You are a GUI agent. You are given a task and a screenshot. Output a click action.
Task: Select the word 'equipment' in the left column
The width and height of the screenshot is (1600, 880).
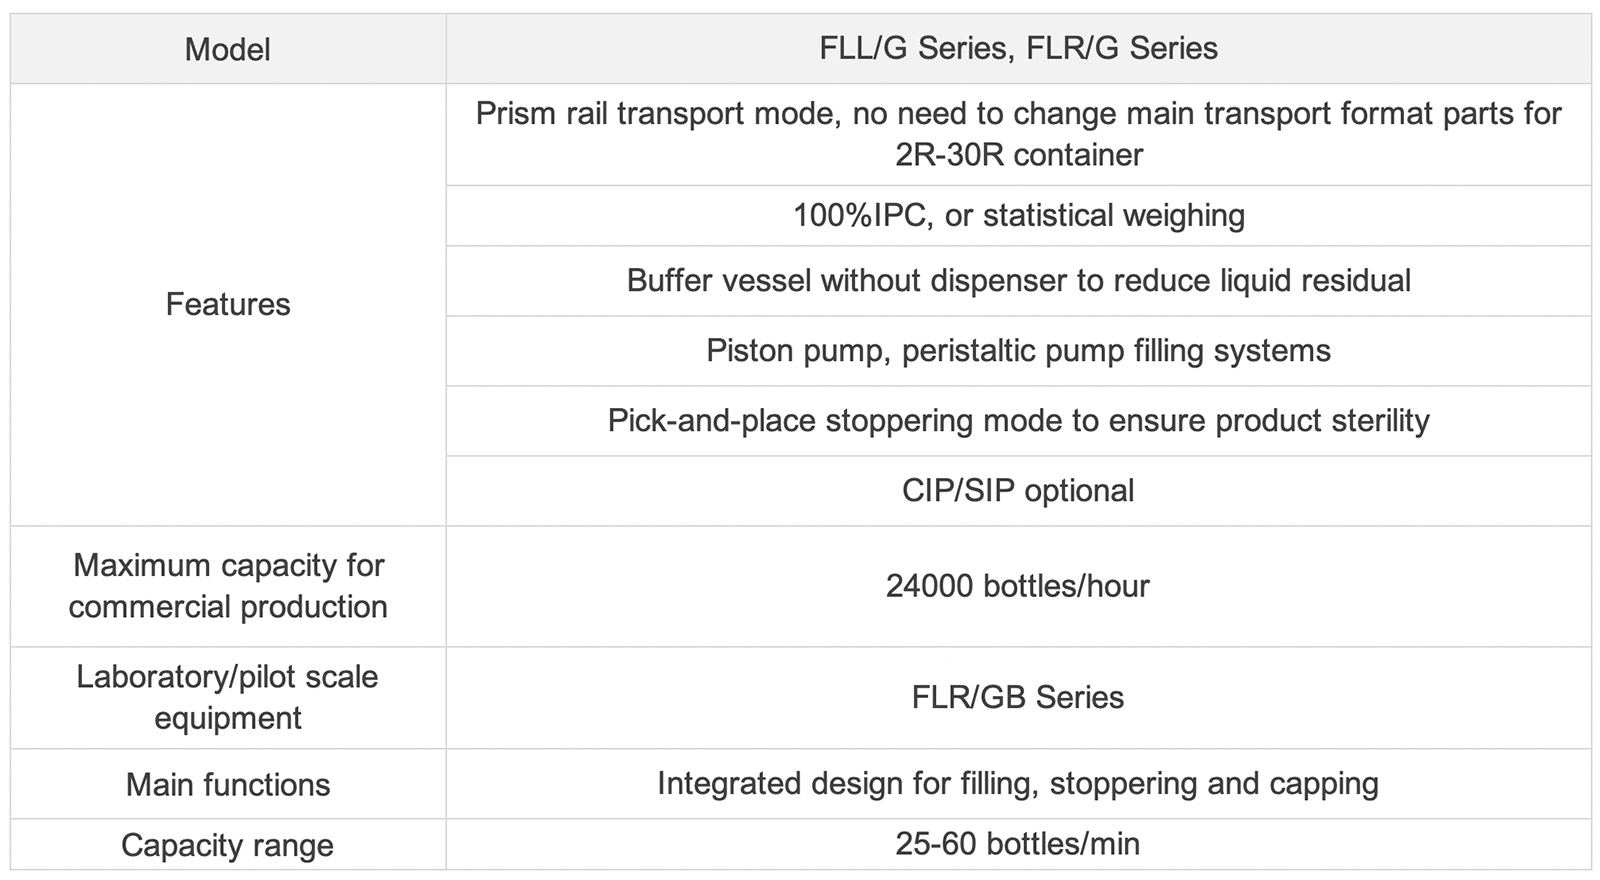coord(228,718)
